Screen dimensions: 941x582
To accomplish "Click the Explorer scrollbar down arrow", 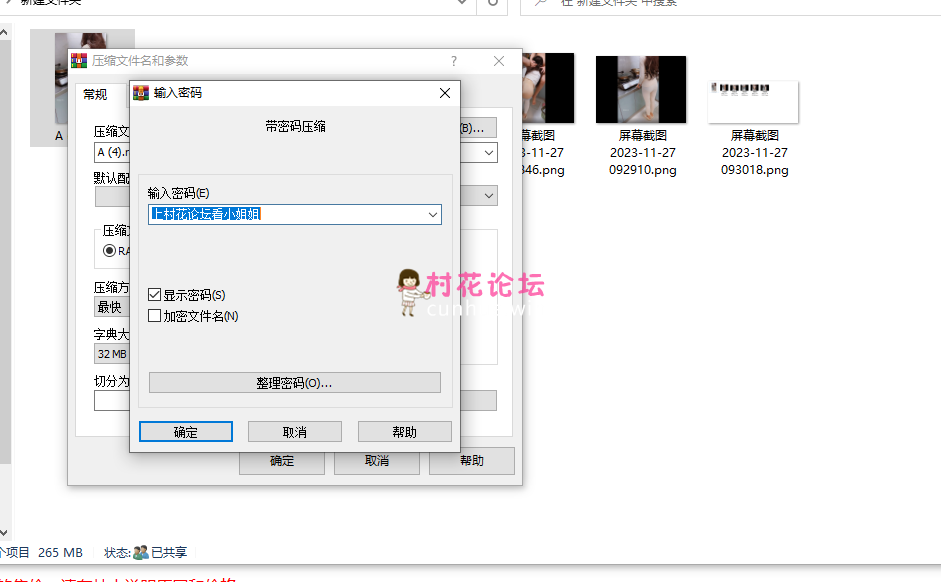I will tap(4, 532).
